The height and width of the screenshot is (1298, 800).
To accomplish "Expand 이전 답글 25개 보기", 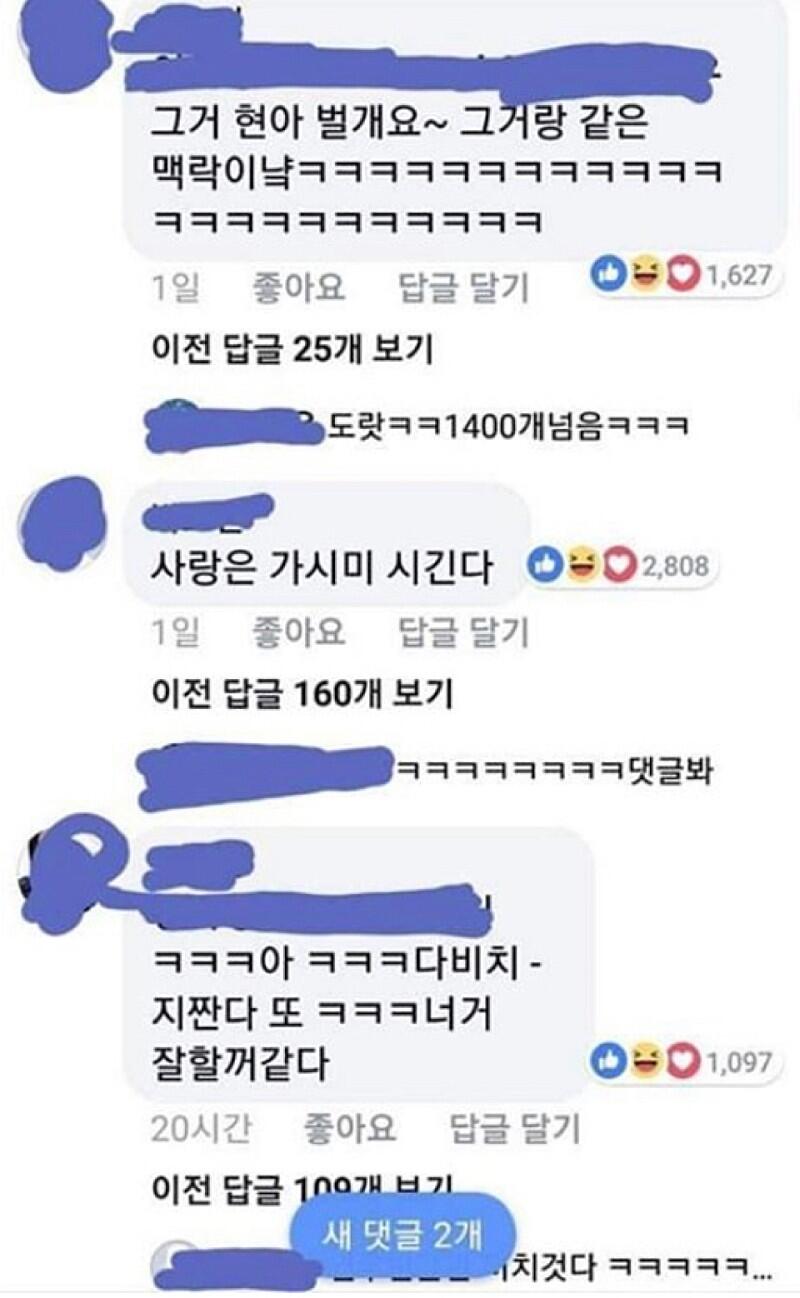I will tap(291, 350).
